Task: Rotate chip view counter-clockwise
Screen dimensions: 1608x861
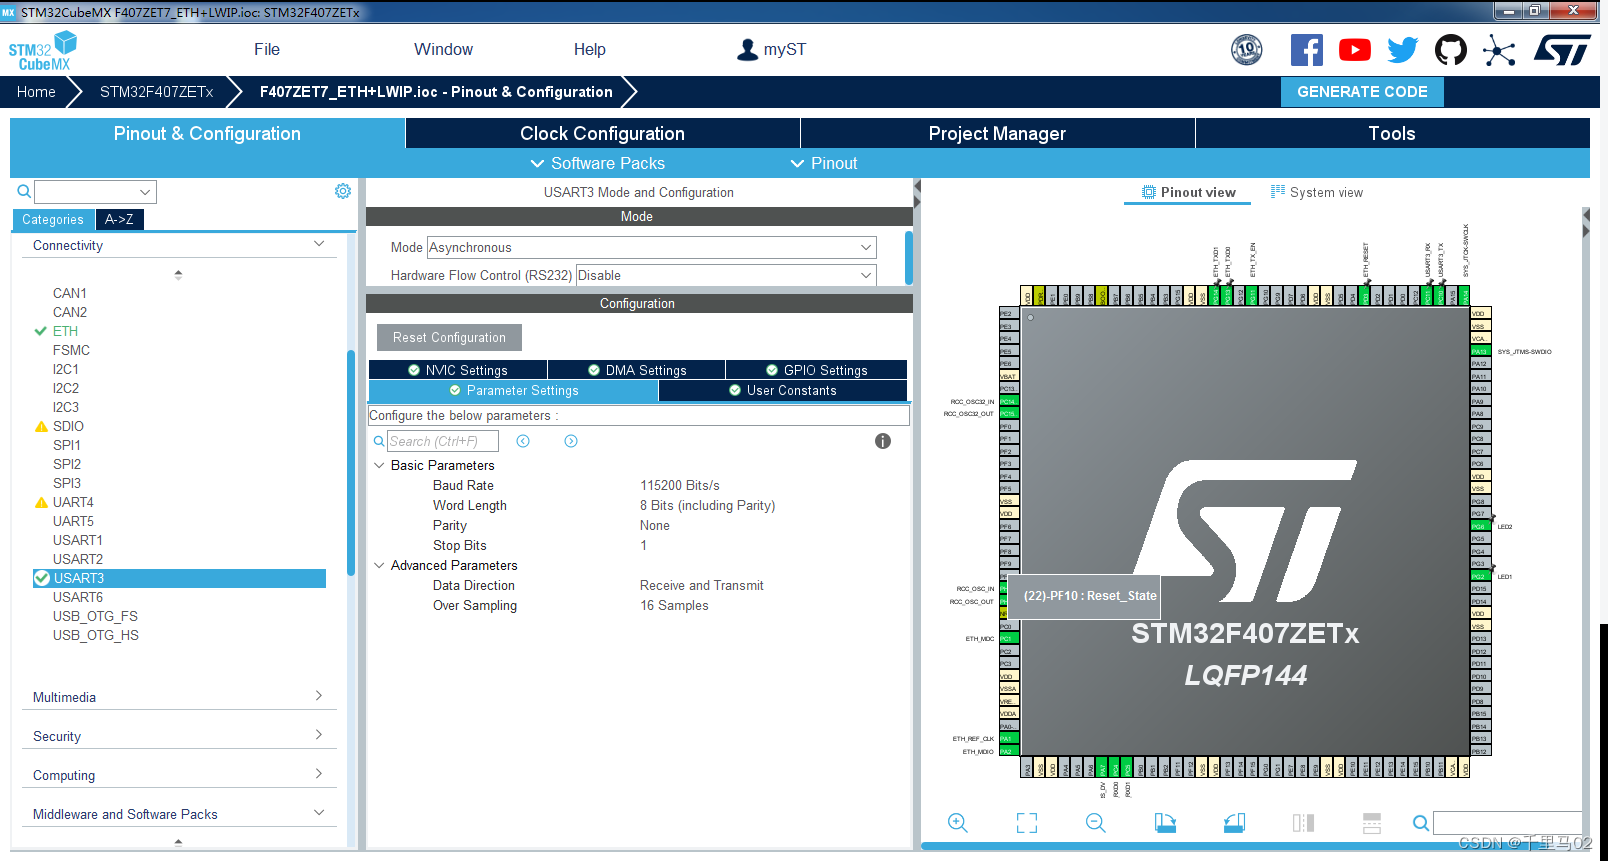Action: click(1234, 823)
